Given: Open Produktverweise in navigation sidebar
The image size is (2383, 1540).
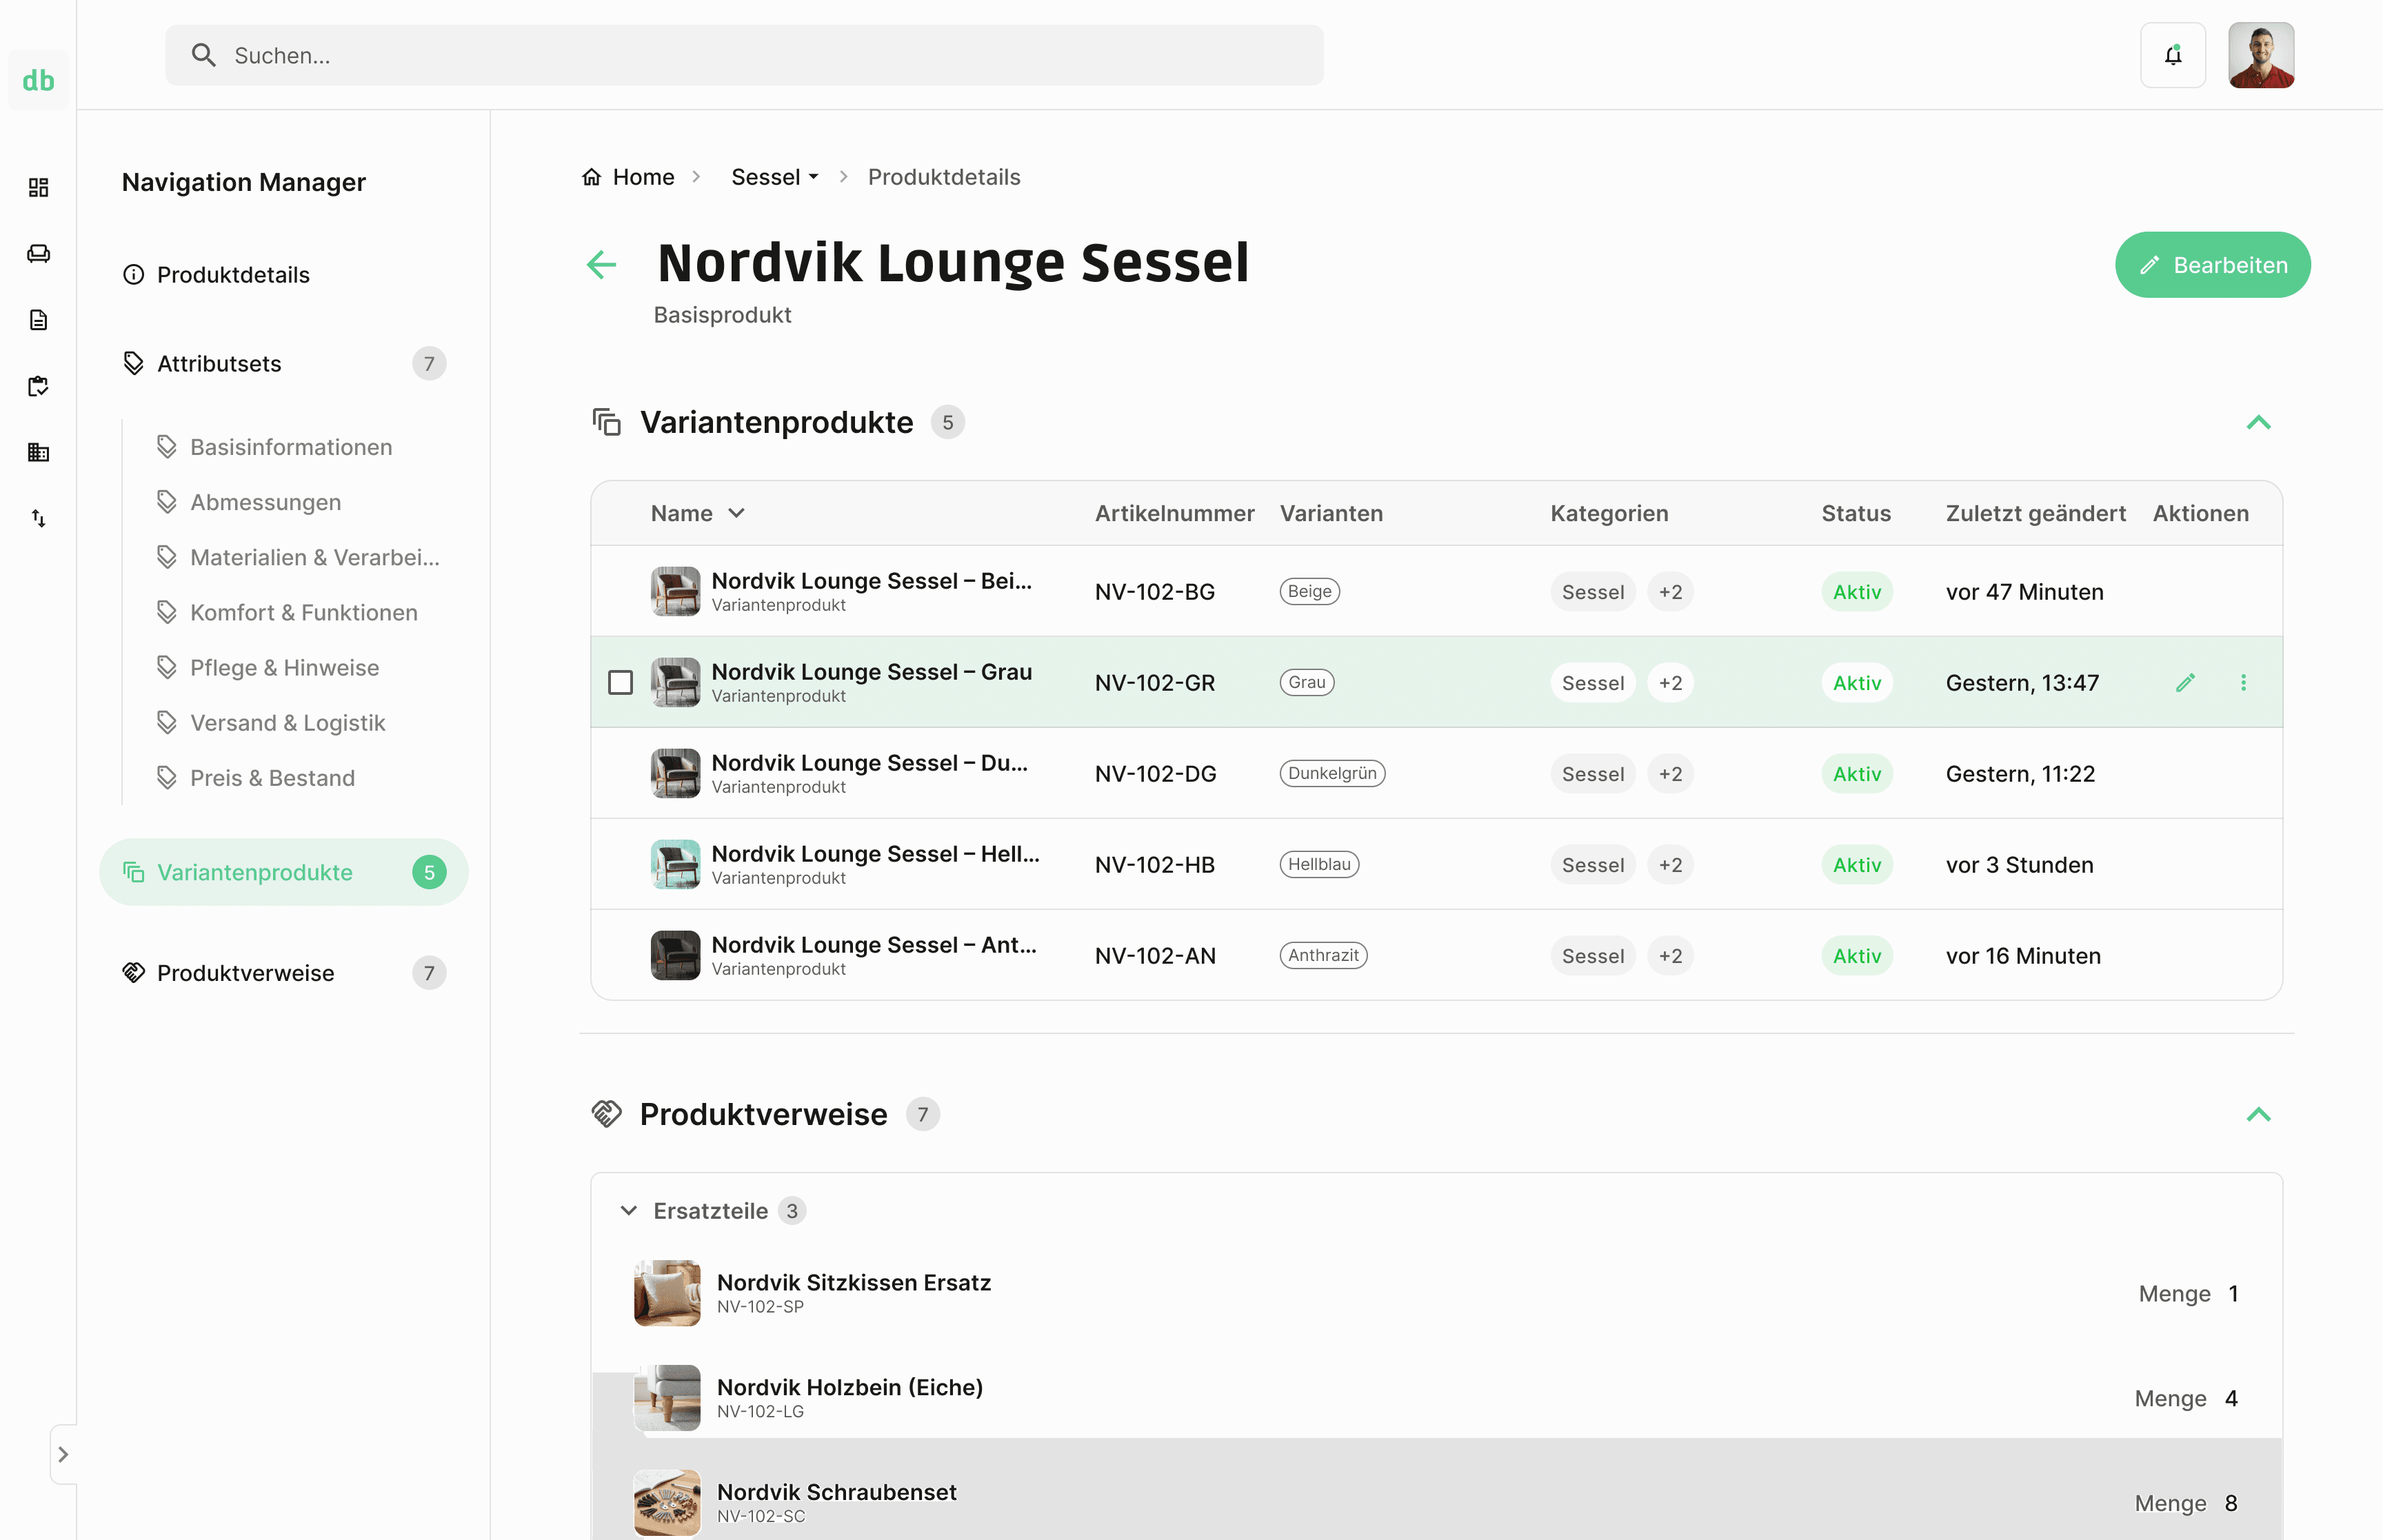Looking at the screenshot, I should click(245, 972).
